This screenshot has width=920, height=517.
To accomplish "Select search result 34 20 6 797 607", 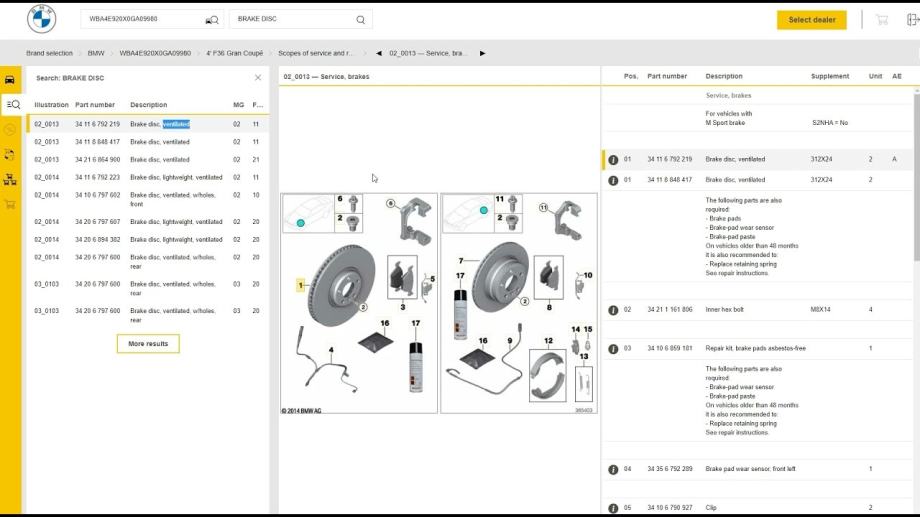I will [148, 222].
